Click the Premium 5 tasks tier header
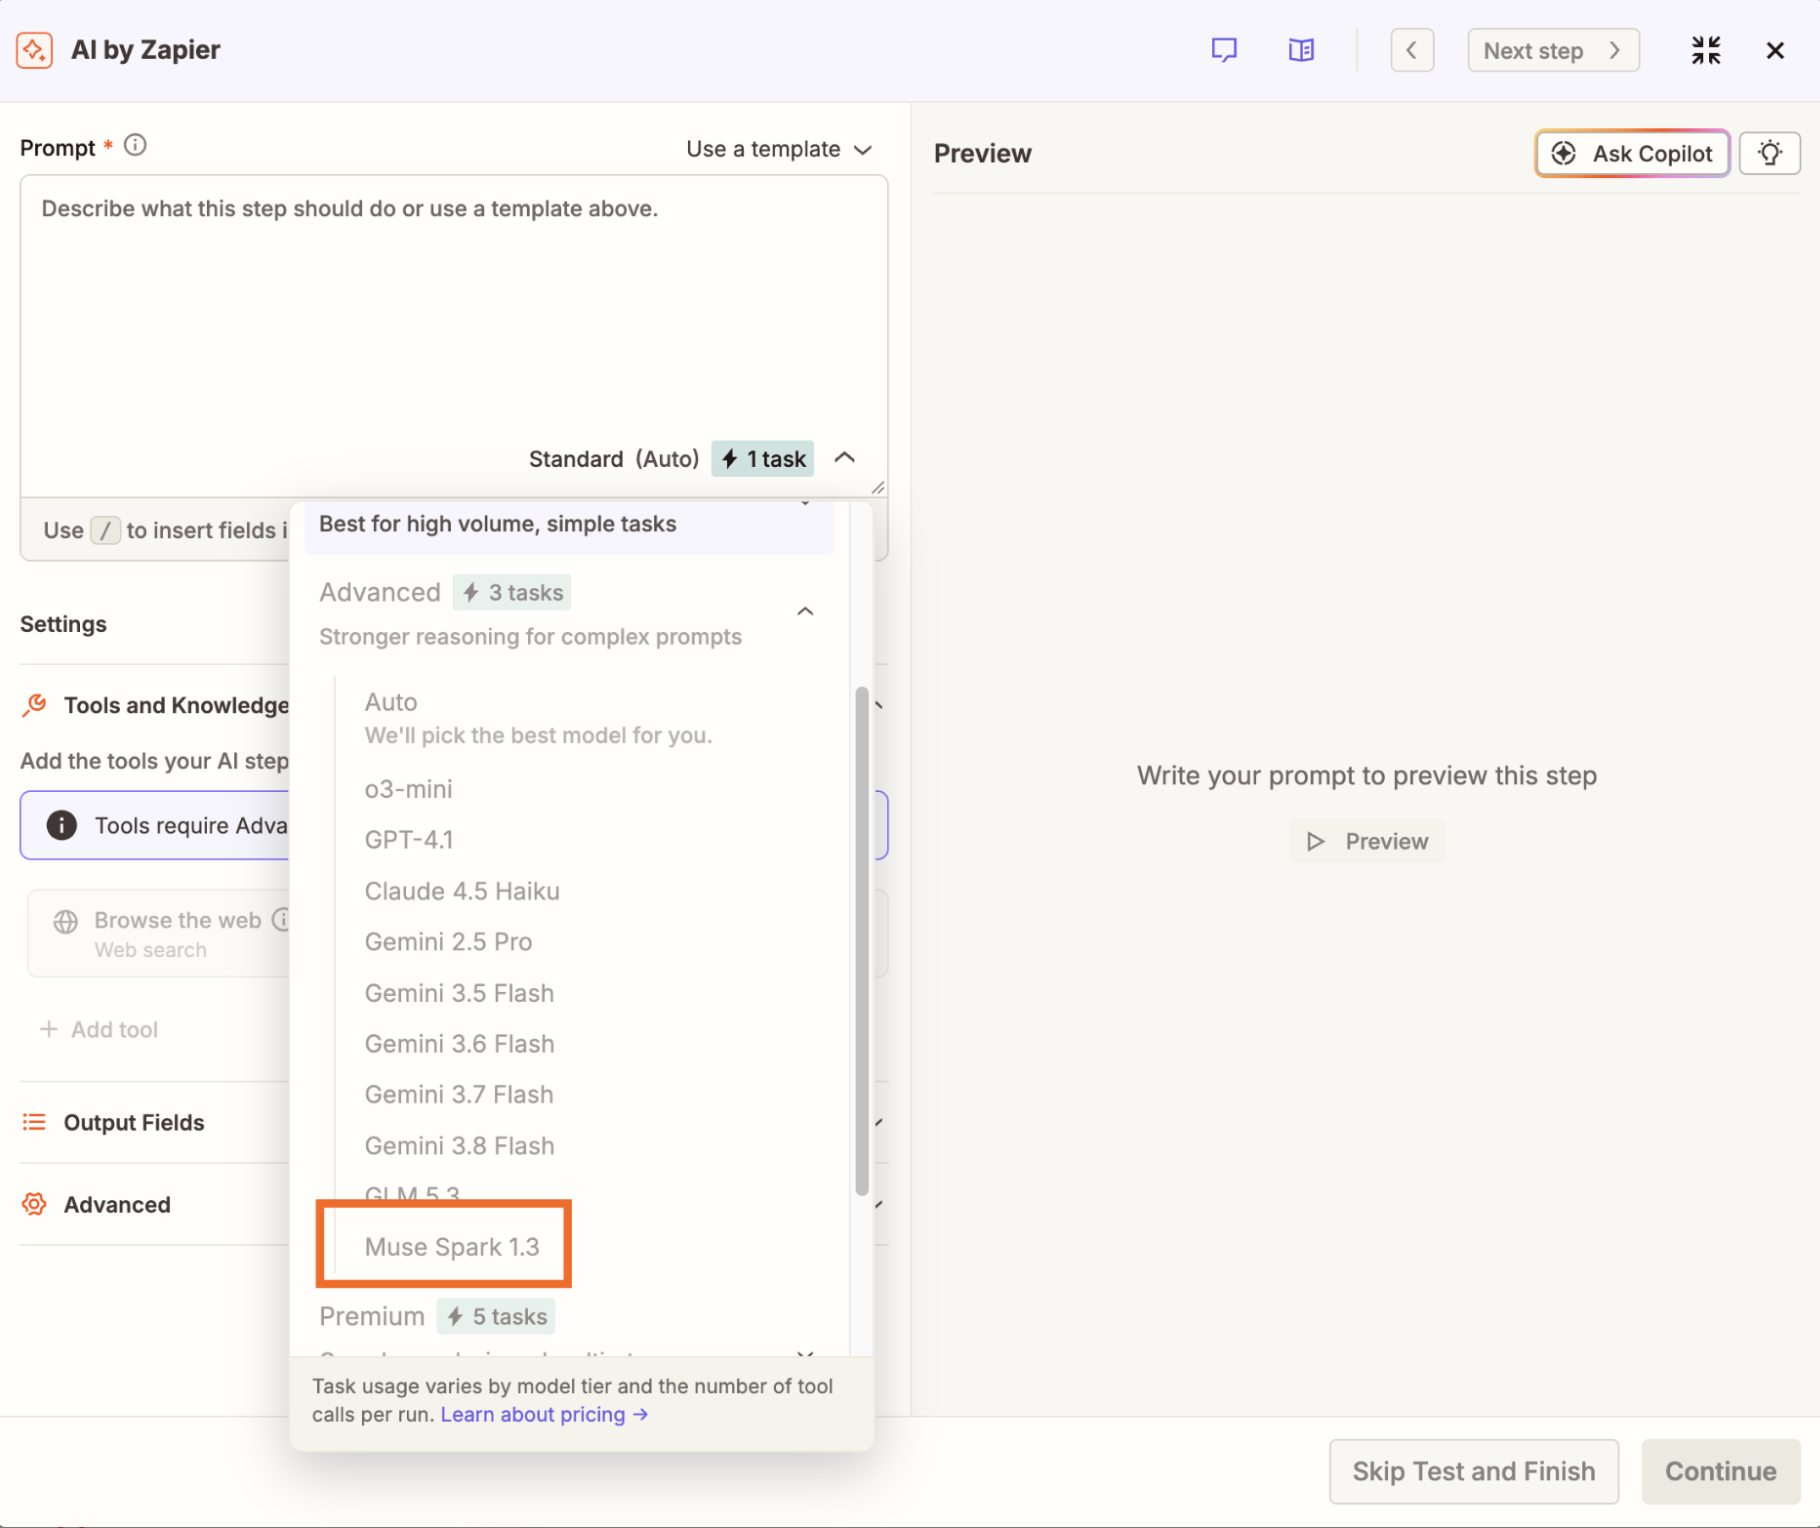This screenshot has width=1820, height=1528. pyautogui.click(x=436, y=1317)
